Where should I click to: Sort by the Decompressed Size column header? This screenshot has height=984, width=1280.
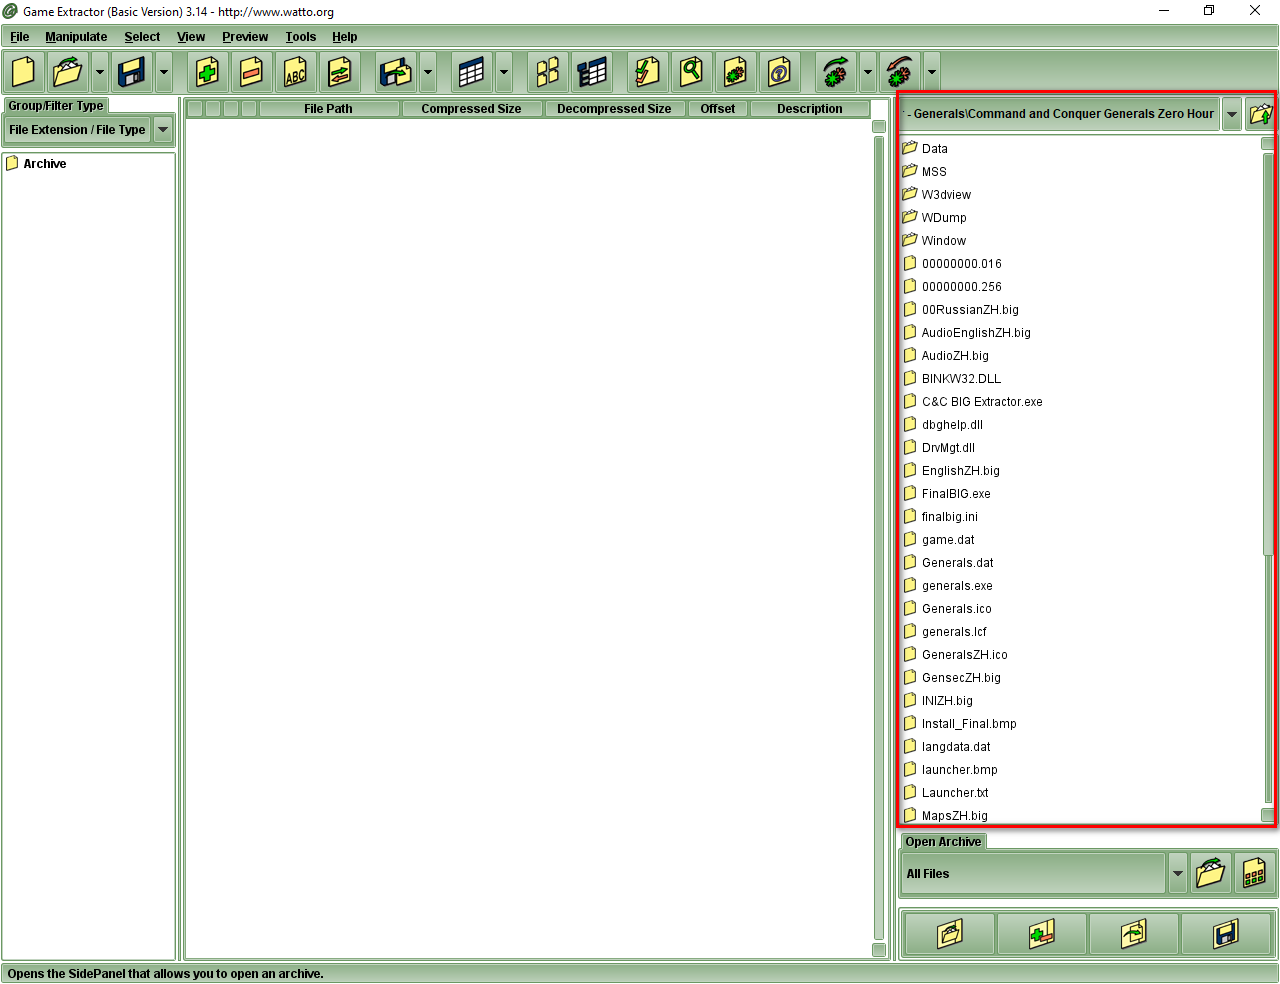click(x=614, y=109)
